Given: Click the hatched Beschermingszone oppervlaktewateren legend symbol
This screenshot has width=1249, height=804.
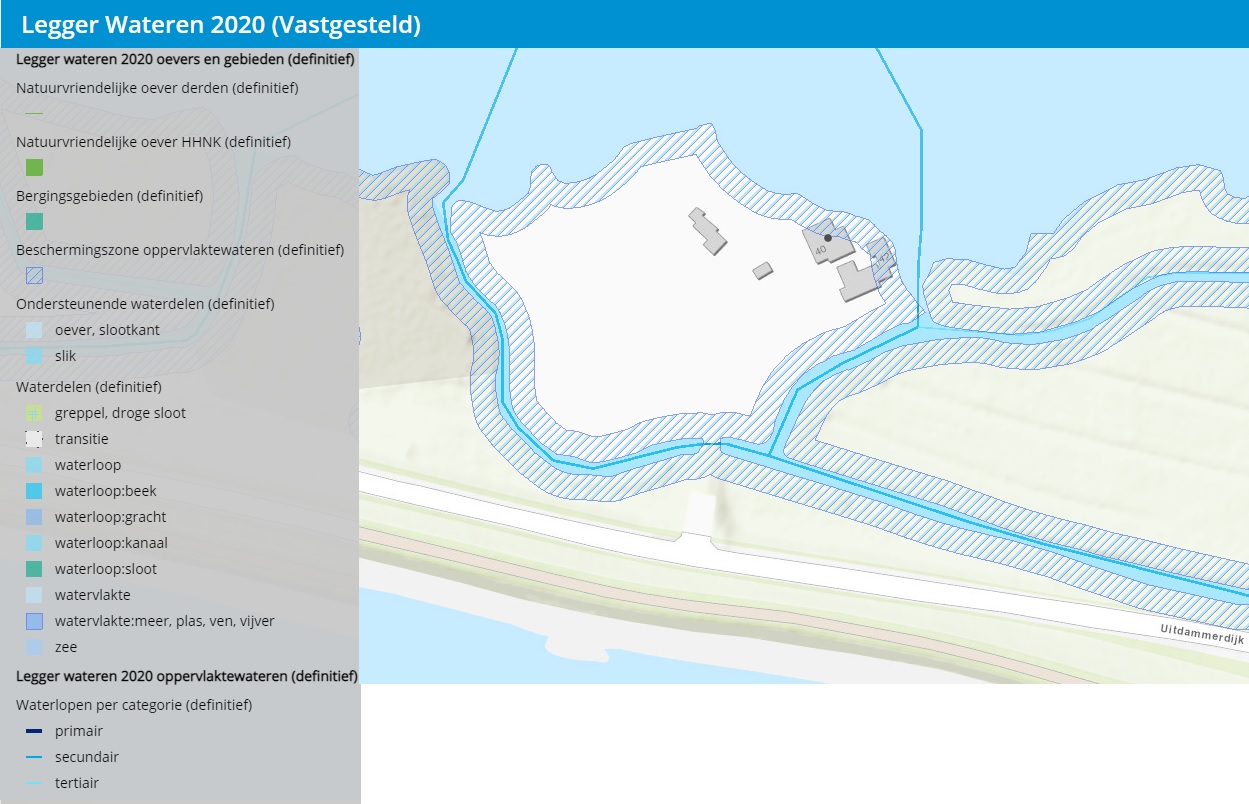Looking at the screenshot, I should [x=34, y=275].
